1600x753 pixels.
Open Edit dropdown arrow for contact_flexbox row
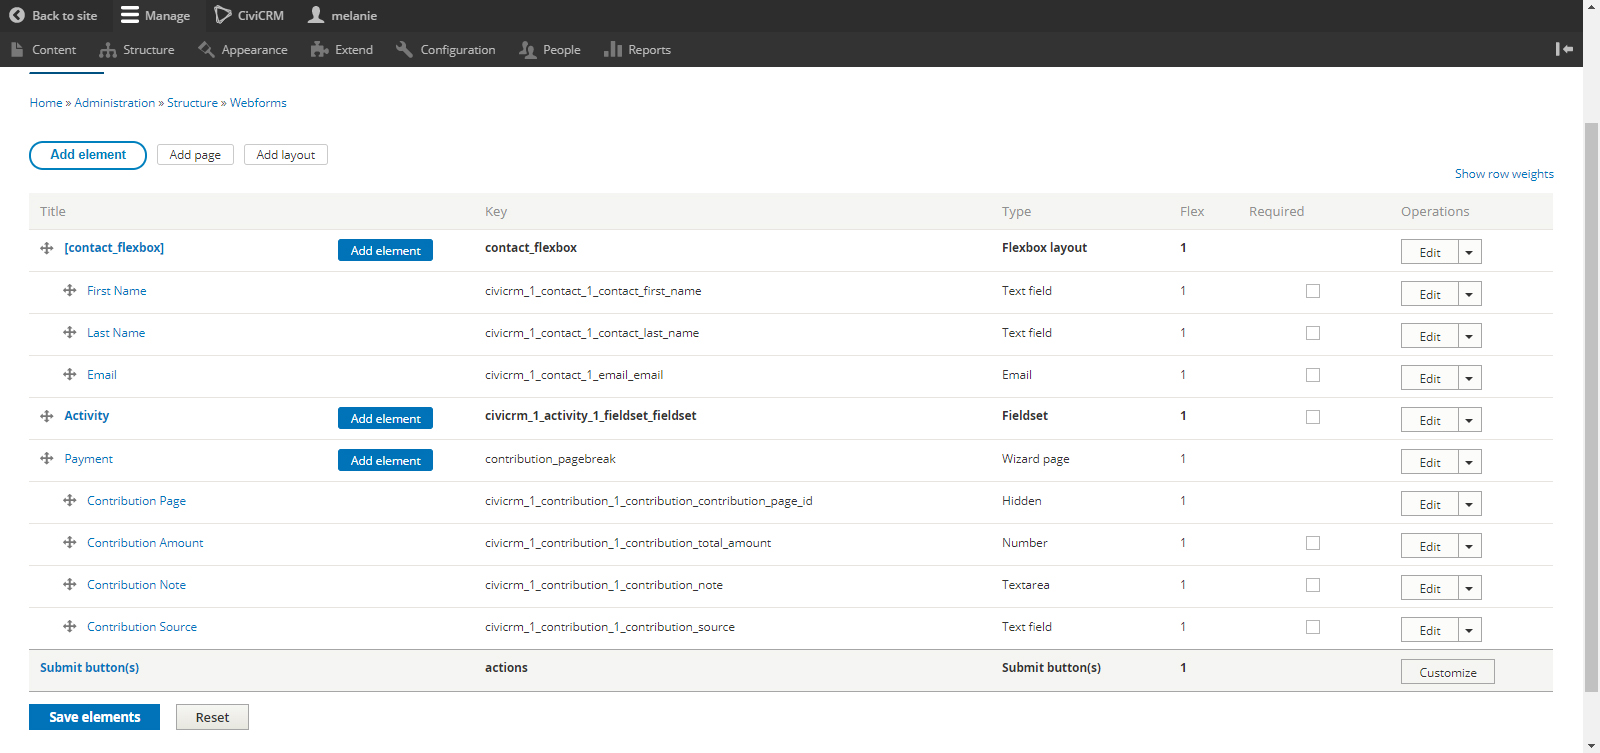[1469, 252]
